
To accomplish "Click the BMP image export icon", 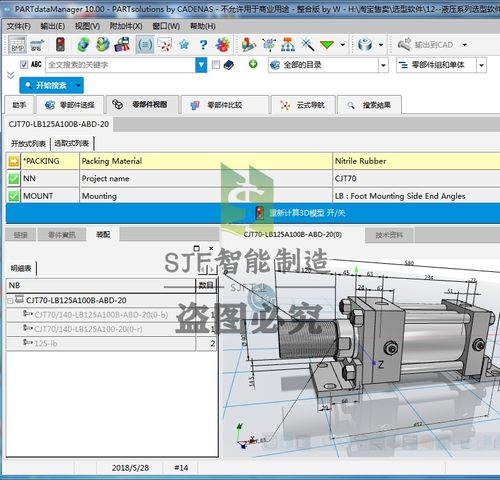I will 17,44.
